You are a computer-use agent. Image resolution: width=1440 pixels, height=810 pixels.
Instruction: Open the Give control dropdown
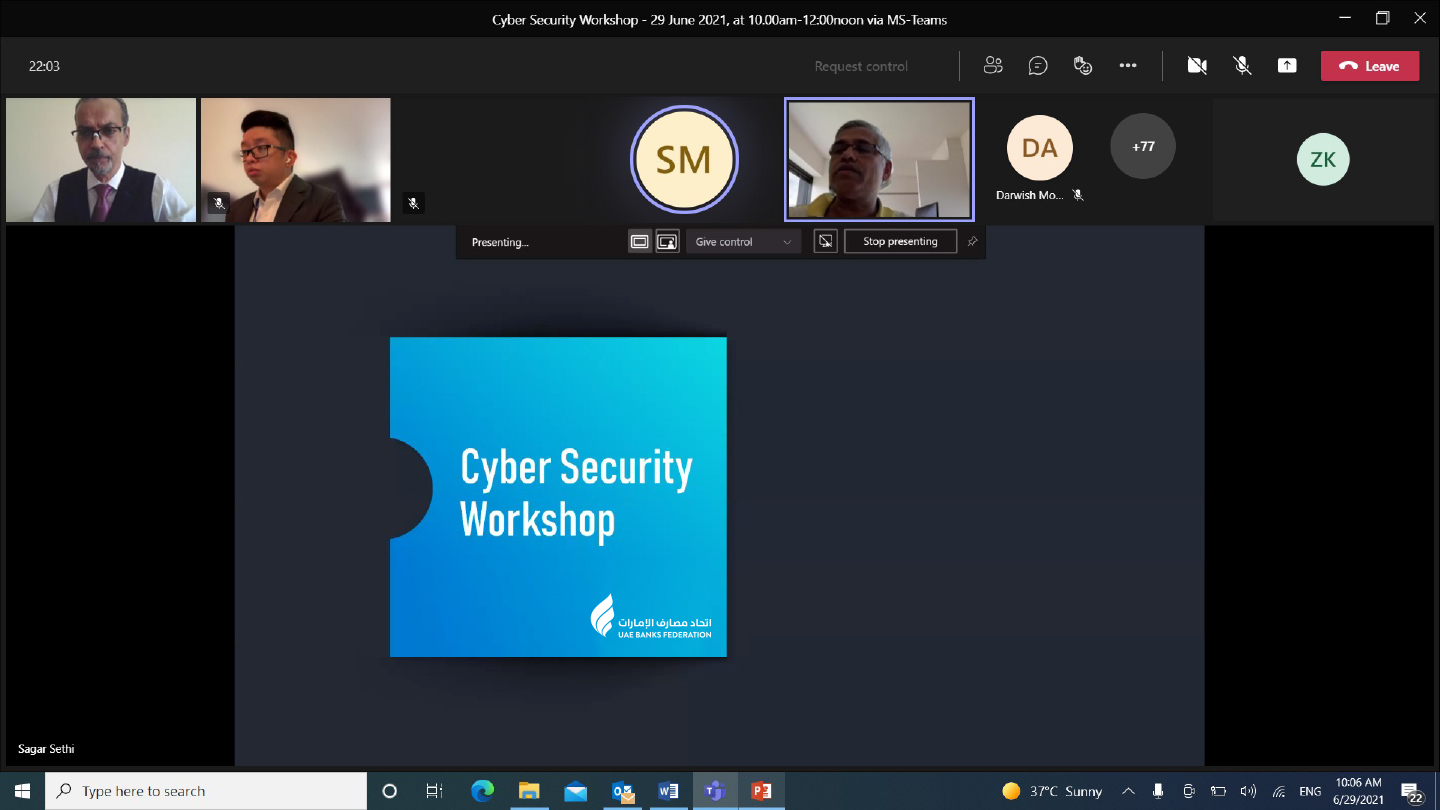pos(743,242)
